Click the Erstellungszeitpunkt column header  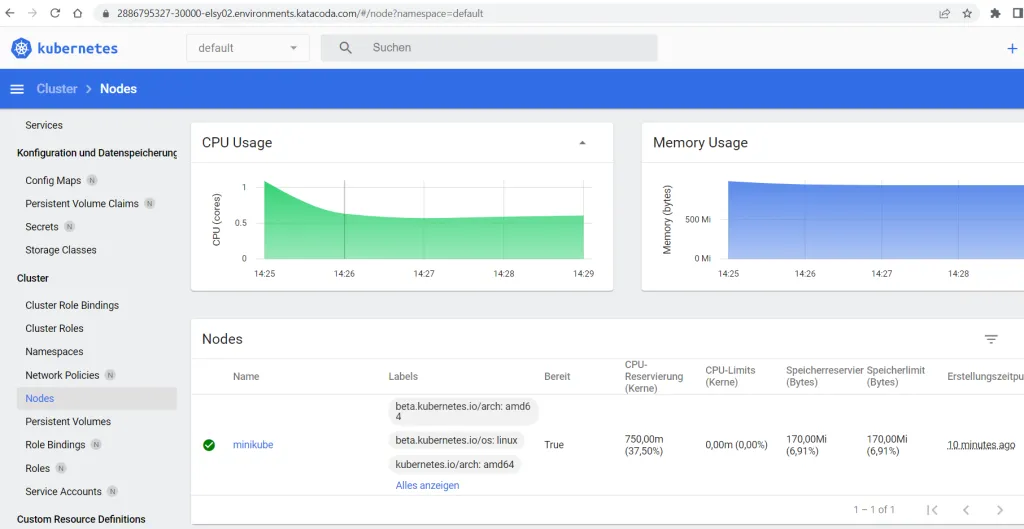pyautogui.click(x=985, y=376)
